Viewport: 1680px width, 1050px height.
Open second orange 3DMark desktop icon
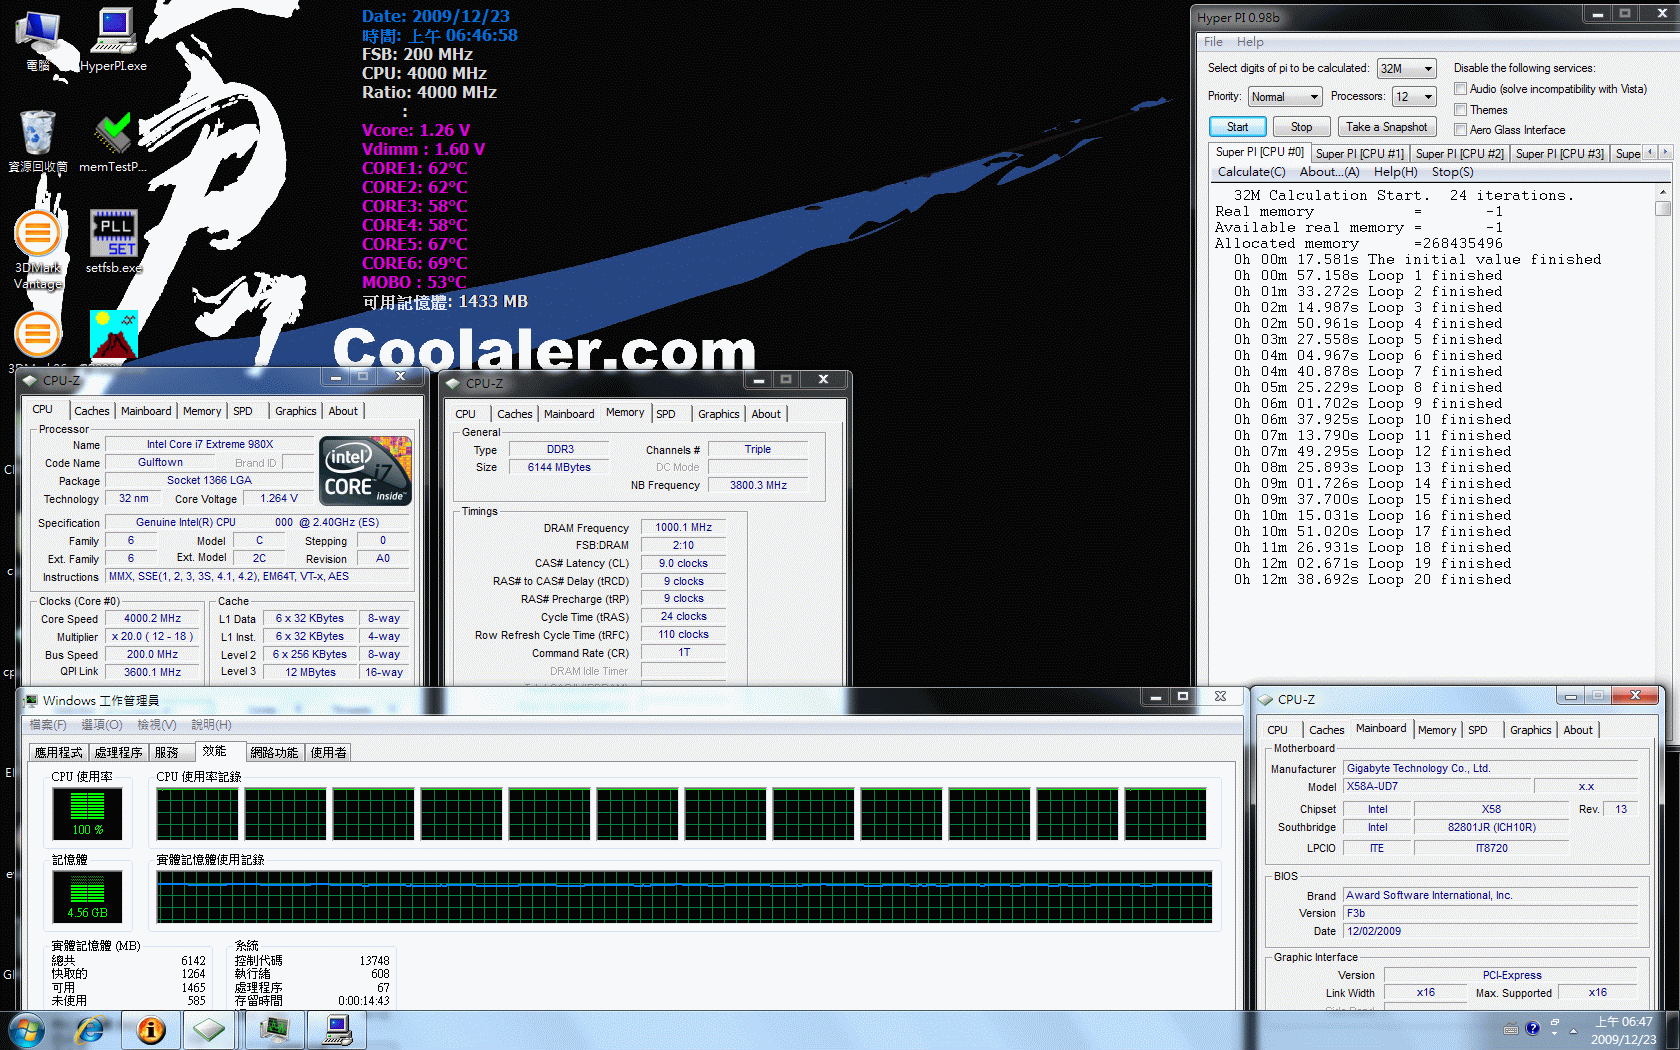(x=38, y=334)
